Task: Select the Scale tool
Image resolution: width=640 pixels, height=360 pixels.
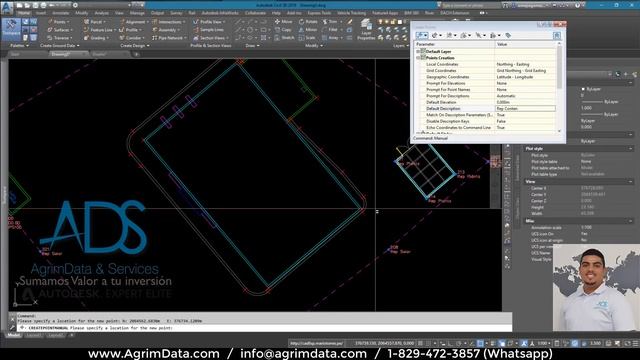Action: pyautogui.click(x=307, y=38)
